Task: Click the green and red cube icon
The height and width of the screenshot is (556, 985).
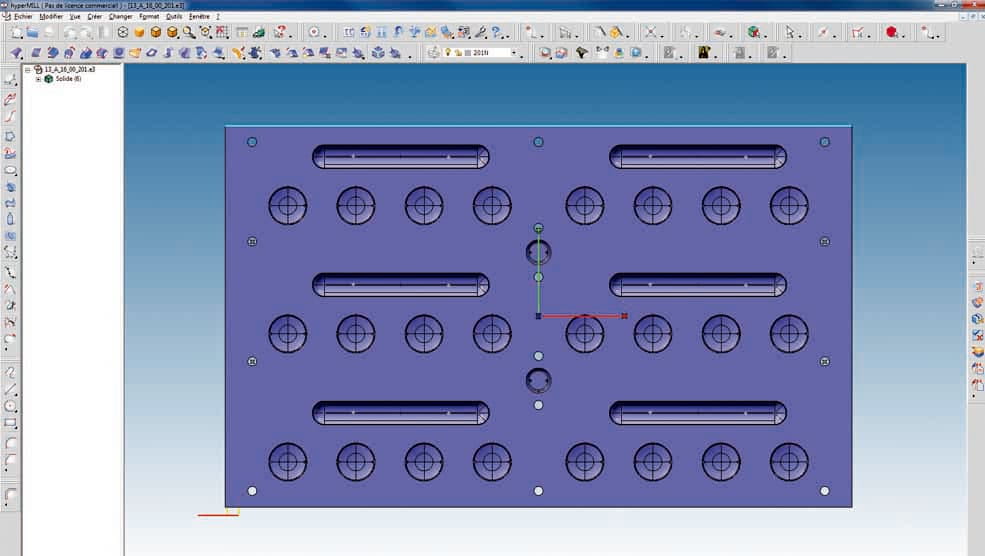Action: (x=753, y=32)
